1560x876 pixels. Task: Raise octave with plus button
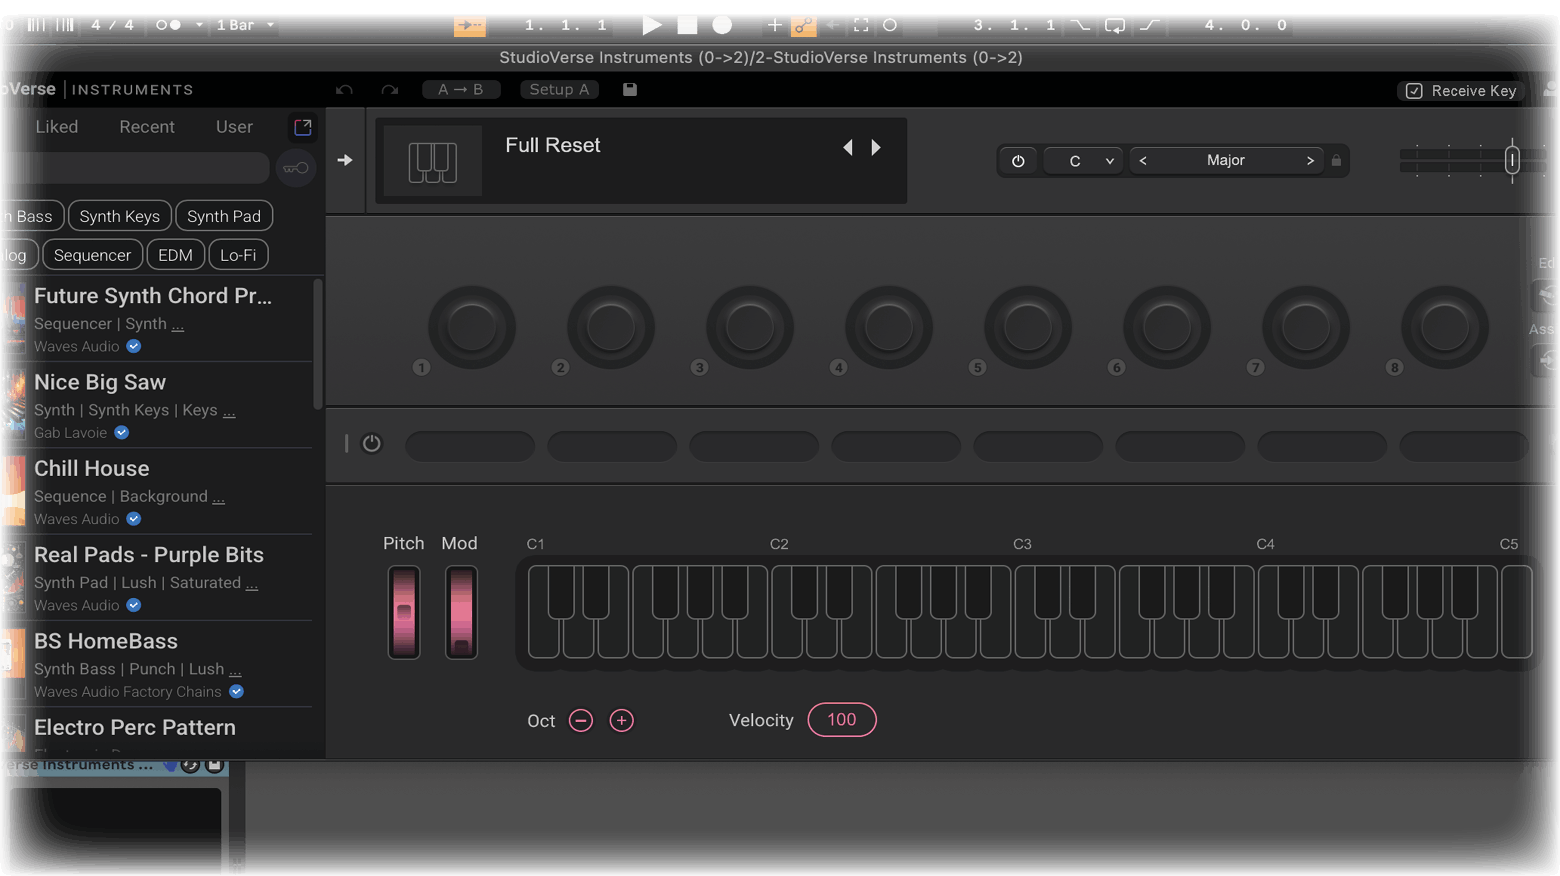[621, 720]
